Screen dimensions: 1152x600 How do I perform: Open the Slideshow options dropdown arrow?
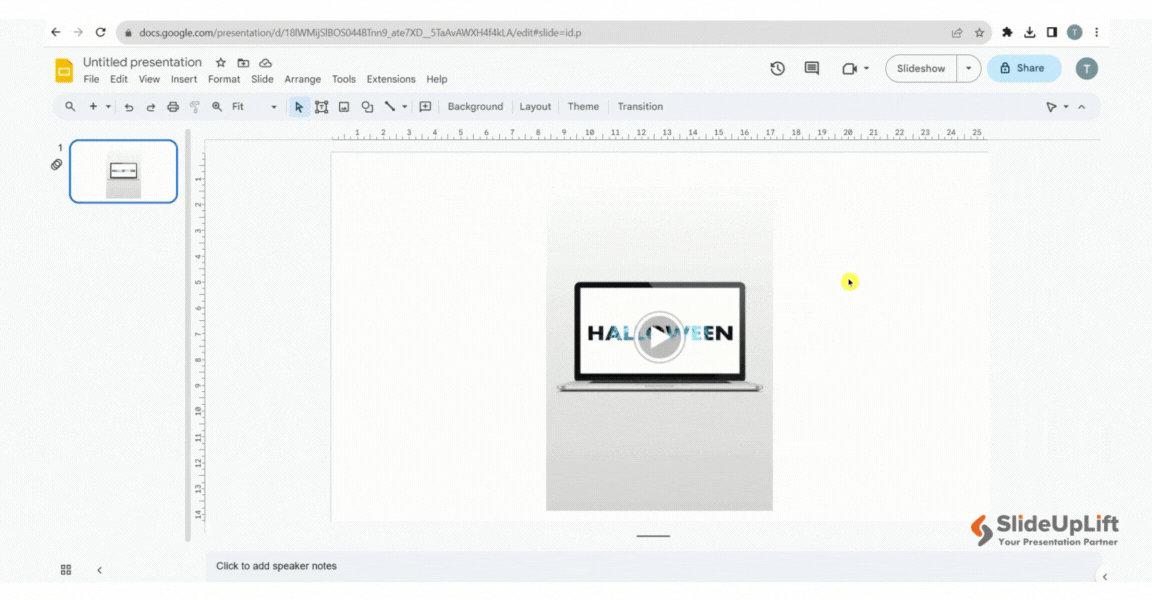point(967,68)
